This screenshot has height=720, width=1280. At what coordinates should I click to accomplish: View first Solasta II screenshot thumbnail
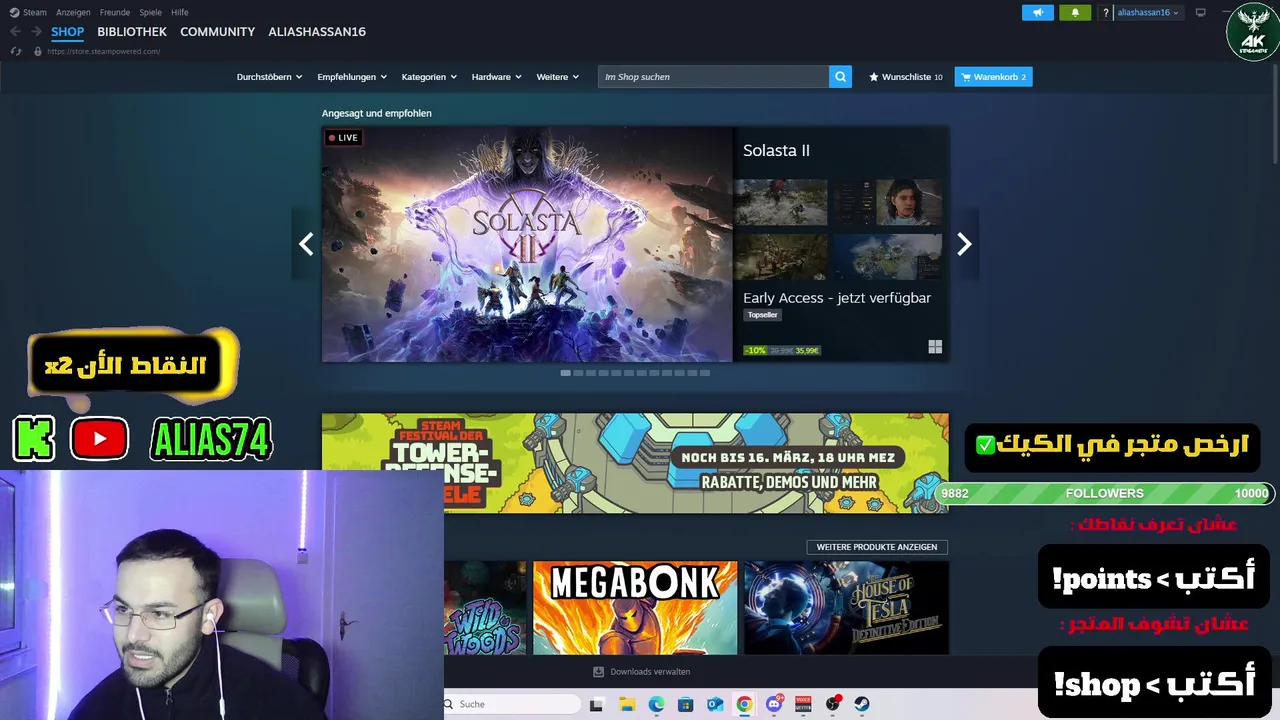[x=781, y=202]
